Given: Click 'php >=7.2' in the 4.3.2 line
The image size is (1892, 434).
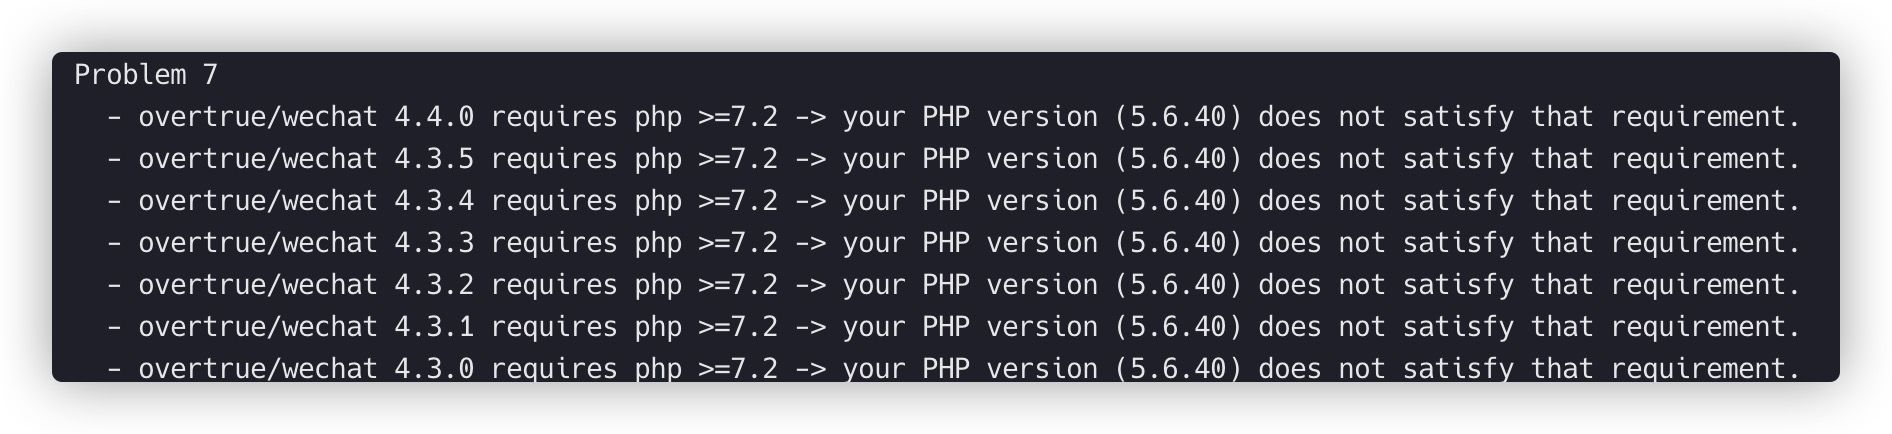Looking at the screenshot, I should point(706,285).
